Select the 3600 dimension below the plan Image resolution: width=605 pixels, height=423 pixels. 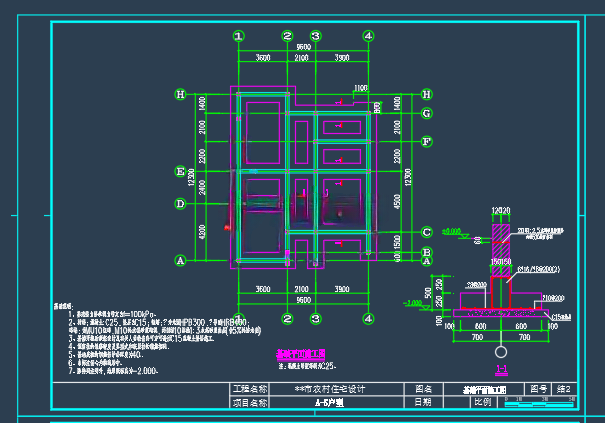point(263,289)
